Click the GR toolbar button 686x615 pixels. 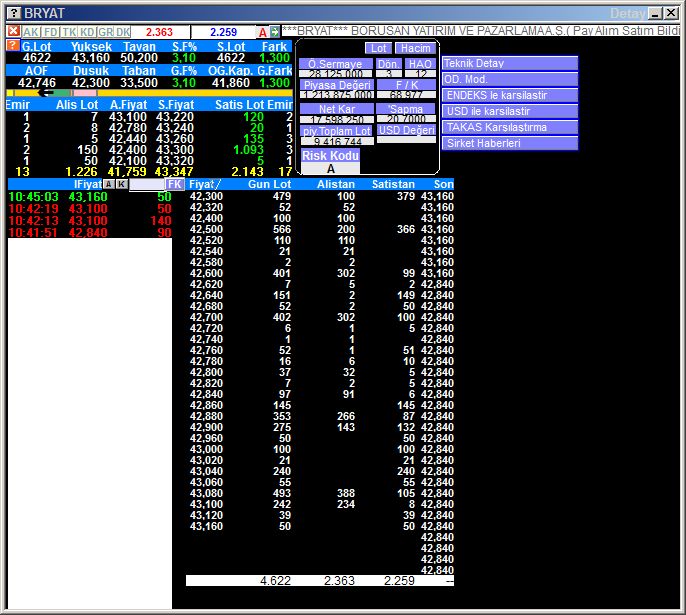coord(105,32)
